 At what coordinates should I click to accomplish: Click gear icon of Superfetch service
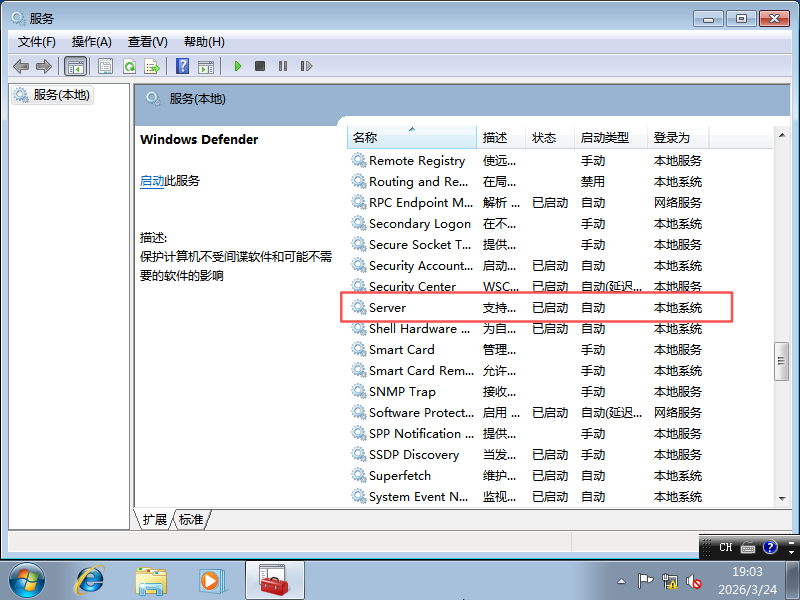pyautogui.click(x=359, y=475)
